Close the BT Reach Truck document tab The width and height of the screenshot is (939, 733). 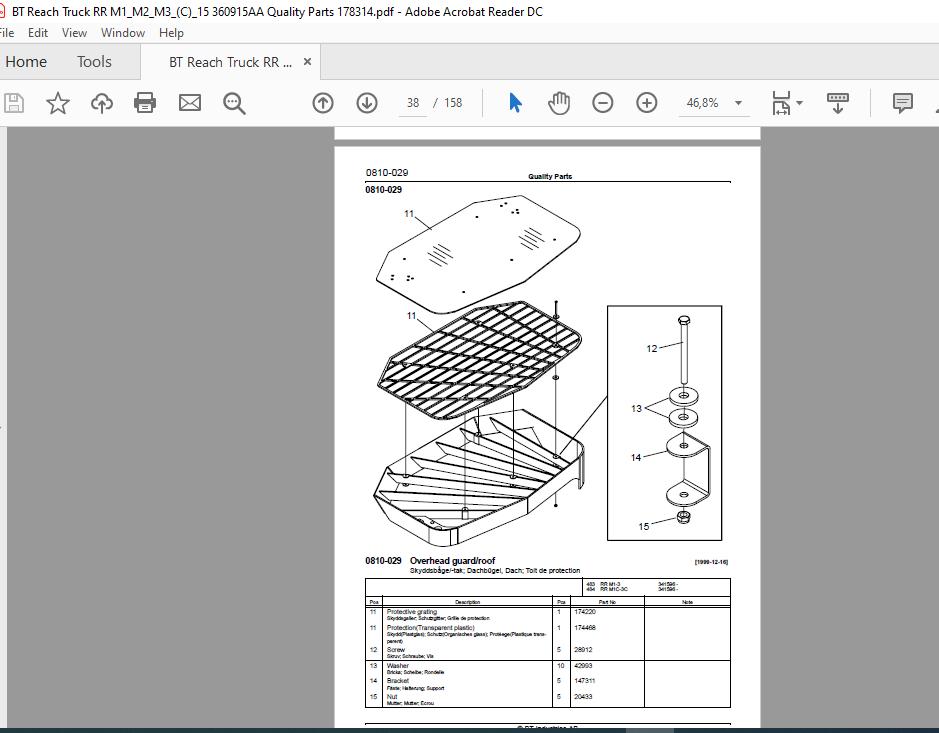pos(307,62)
